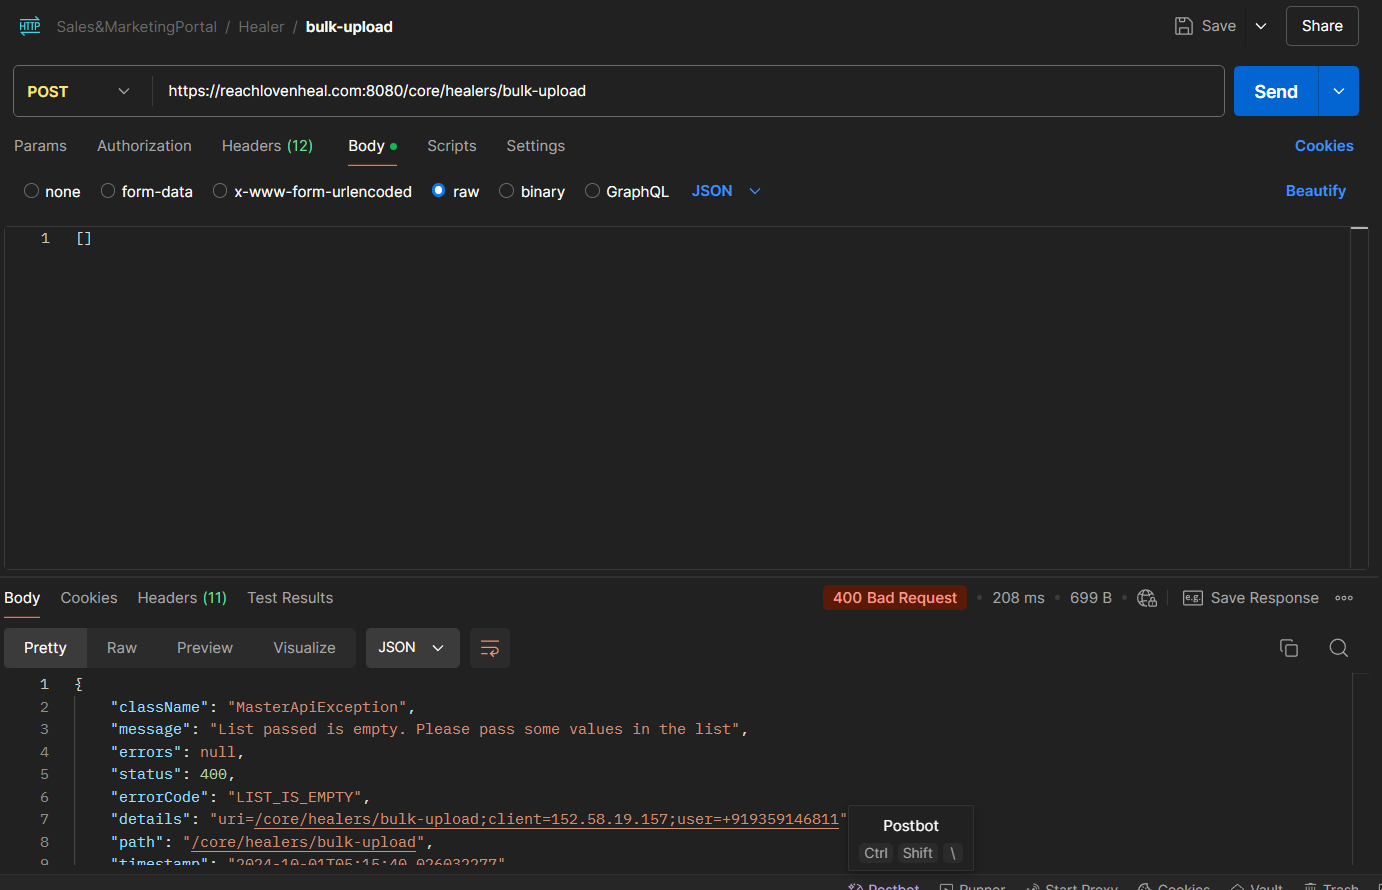Click the "MasterApiException" className value

(x=317, y=707)
